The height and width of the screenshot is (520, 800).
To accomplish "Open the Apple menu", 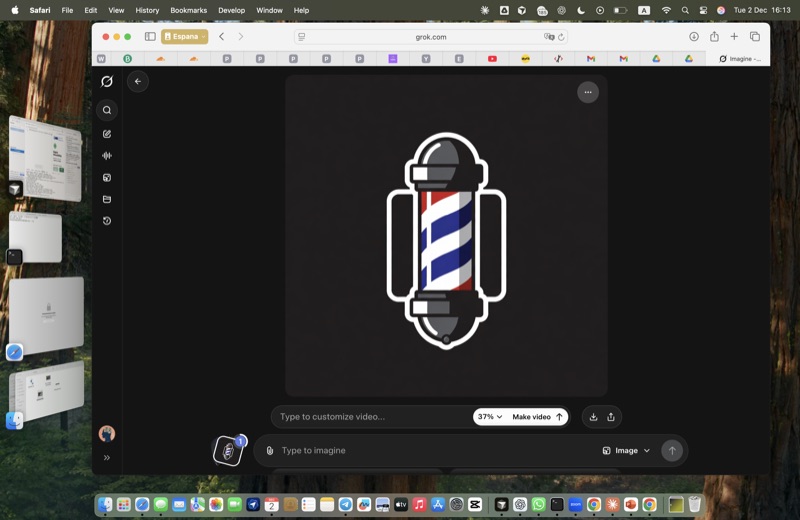I will pos(15,10).
